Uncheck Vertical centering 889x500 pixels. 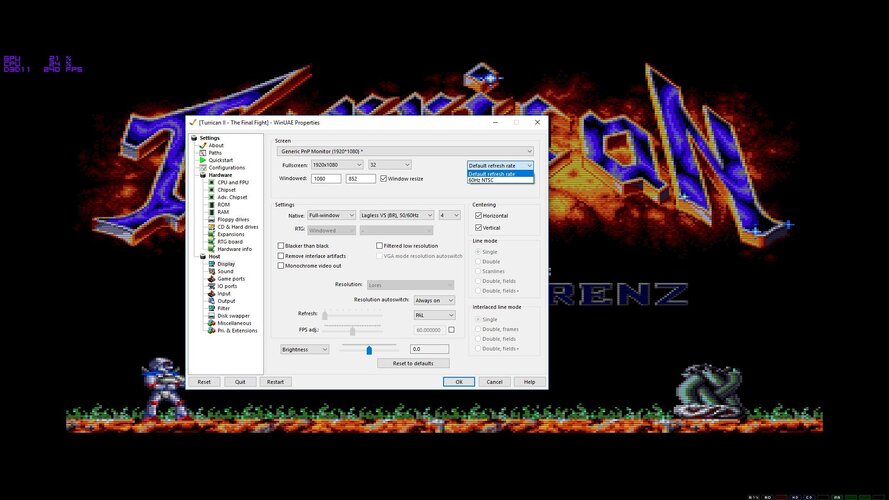pyautogui.click(x=479, y=227)
